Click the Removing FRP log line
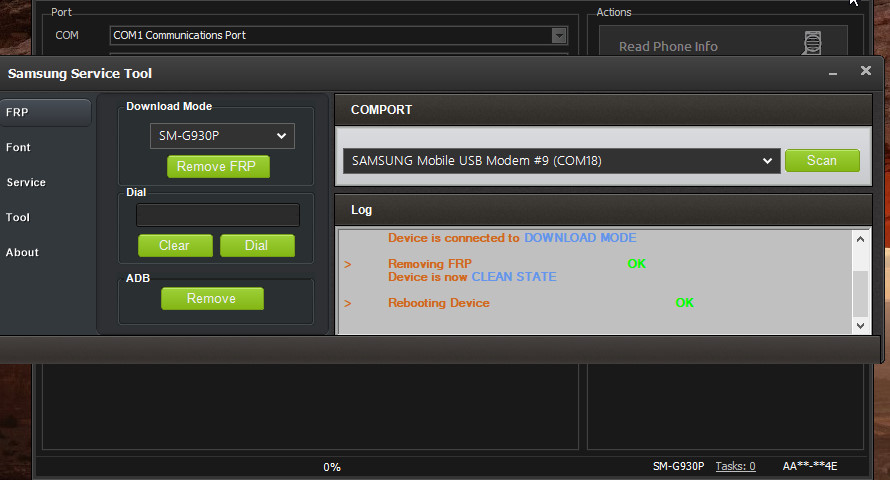 pos(430,264)
